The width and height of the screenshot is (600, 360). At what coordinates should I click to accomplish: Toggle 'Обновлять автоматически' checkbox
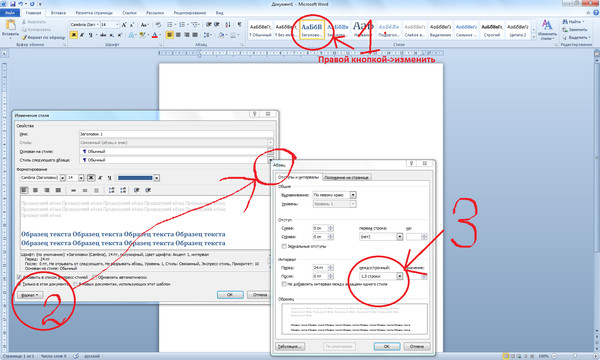coord(95,277)
